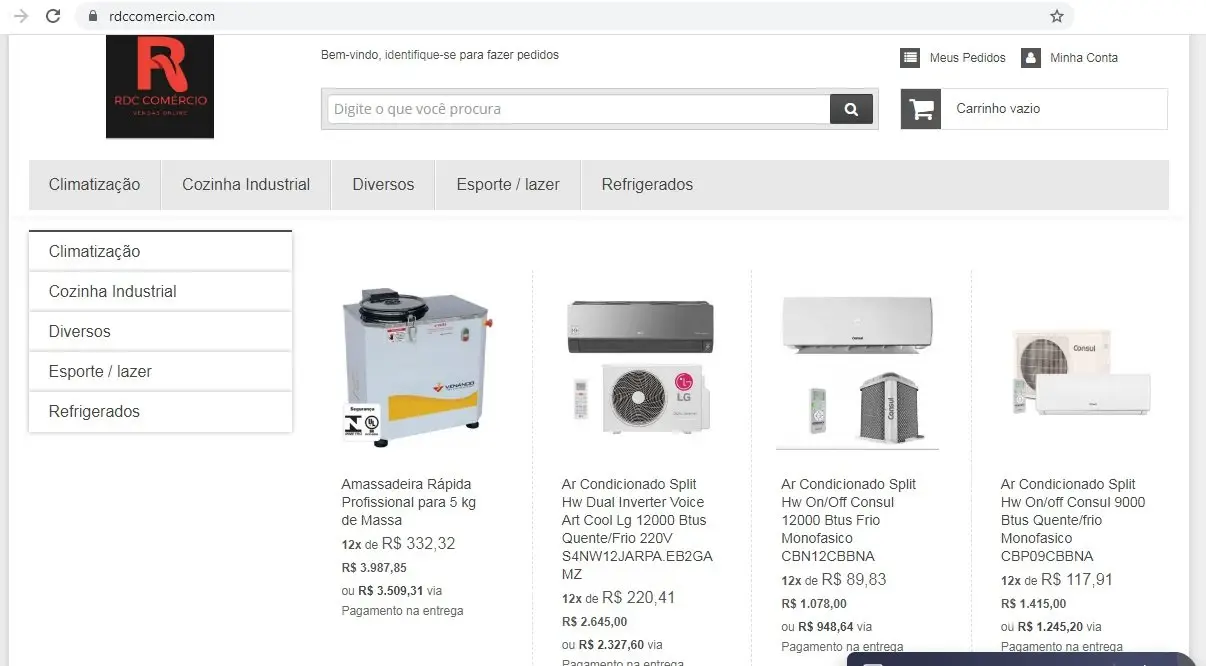The height and width of the screenshot is (666, 1206).
Task: Open Minha Conta link
Action: pyautogui.click(x=1084, y=57)
